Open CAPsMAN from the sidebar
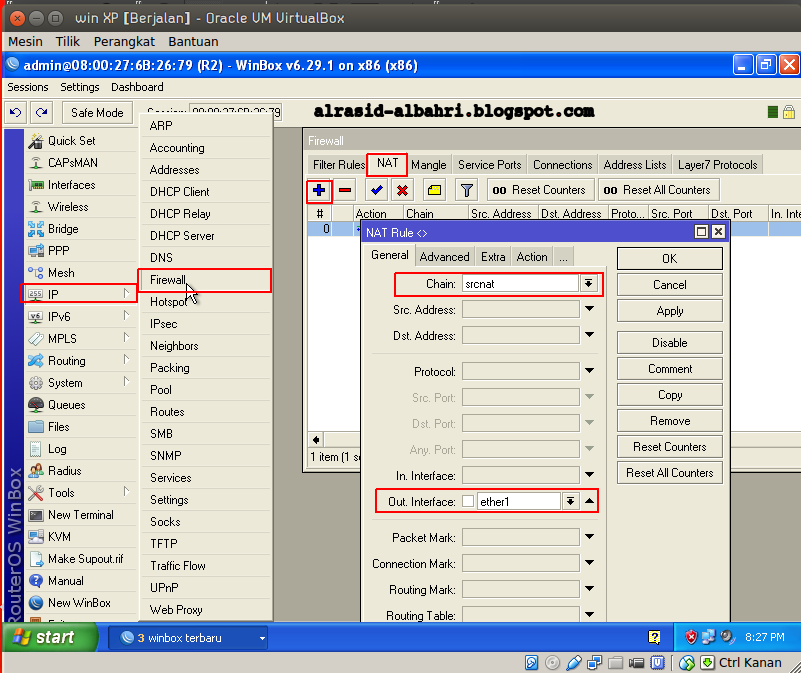Viewport: 801px width, 673px height. 73,163
